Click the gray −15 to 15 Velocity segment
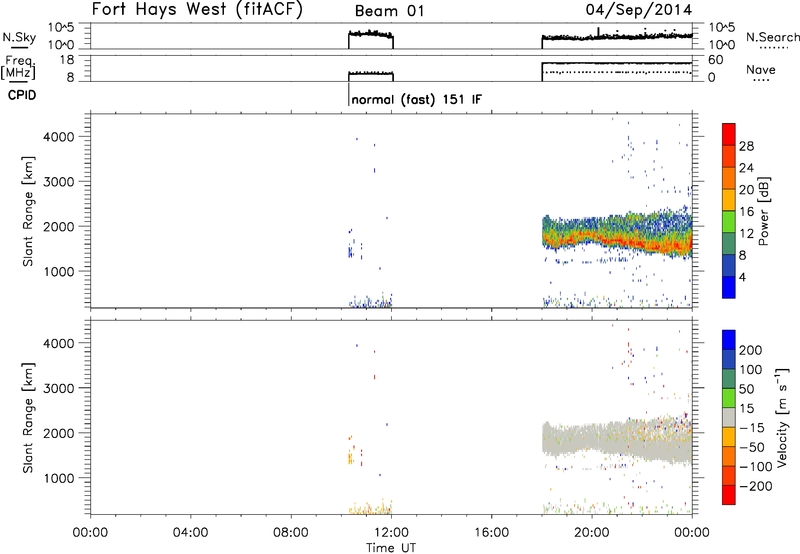The width and height of the screenshot is (800, 554). click(729, 417)
